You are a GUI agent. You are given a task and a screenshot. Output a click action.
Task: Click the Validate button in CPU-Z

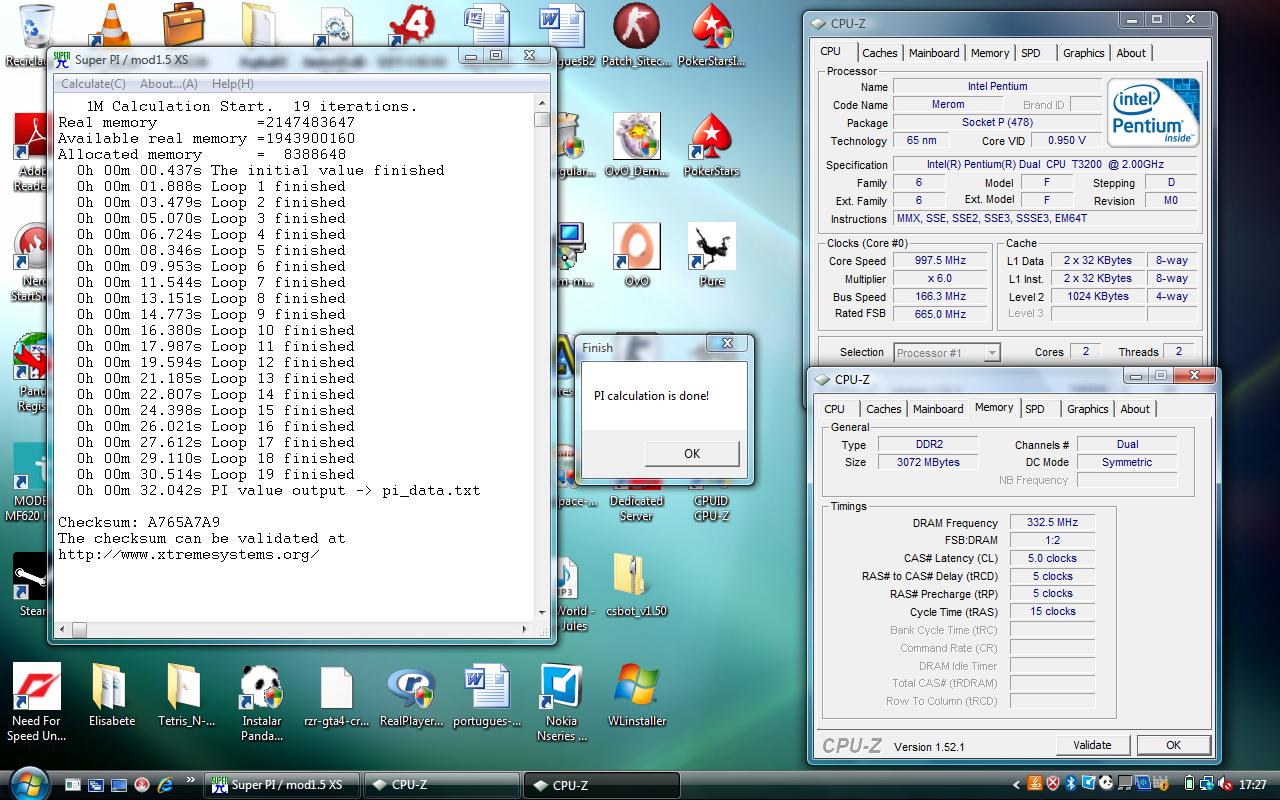click(1092, 745)
